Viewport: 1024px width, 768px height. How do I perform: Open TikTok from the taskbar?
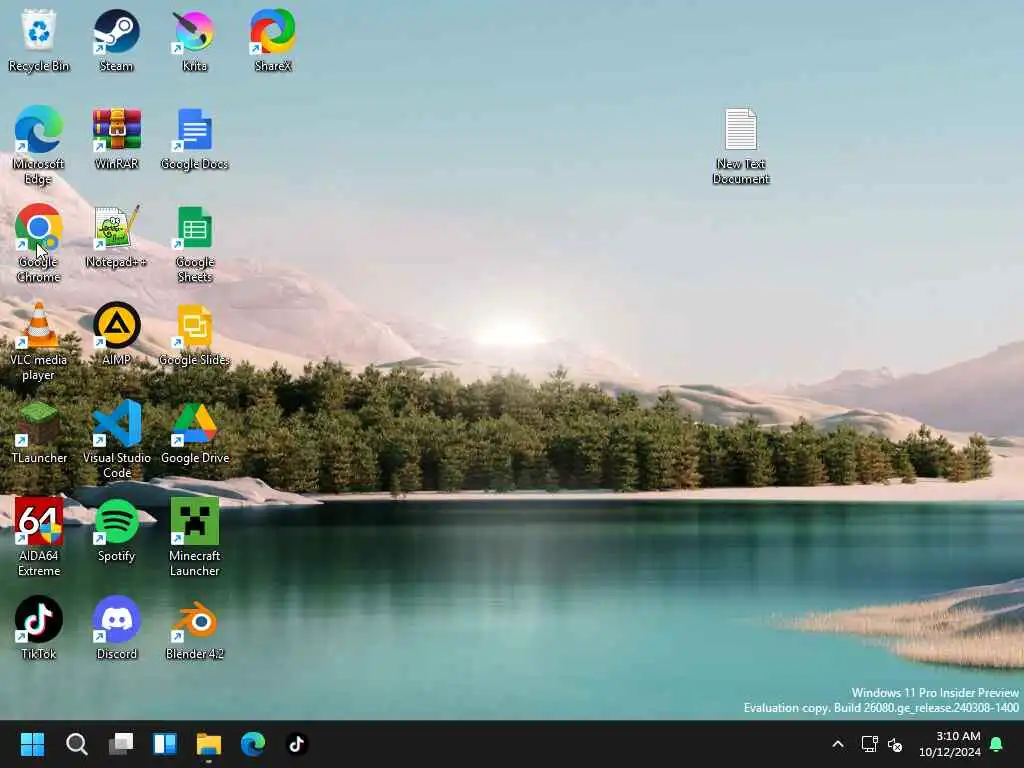[x=297, y=744]
